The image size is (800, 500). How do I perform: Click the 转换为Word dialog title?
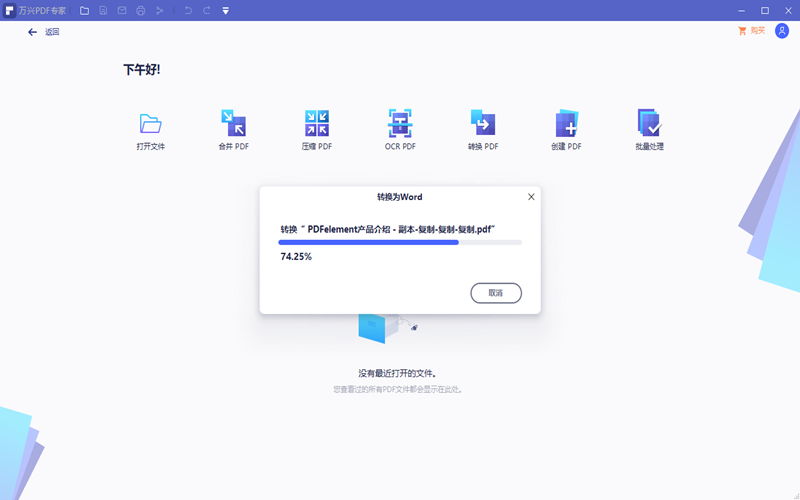click(399, 197)
